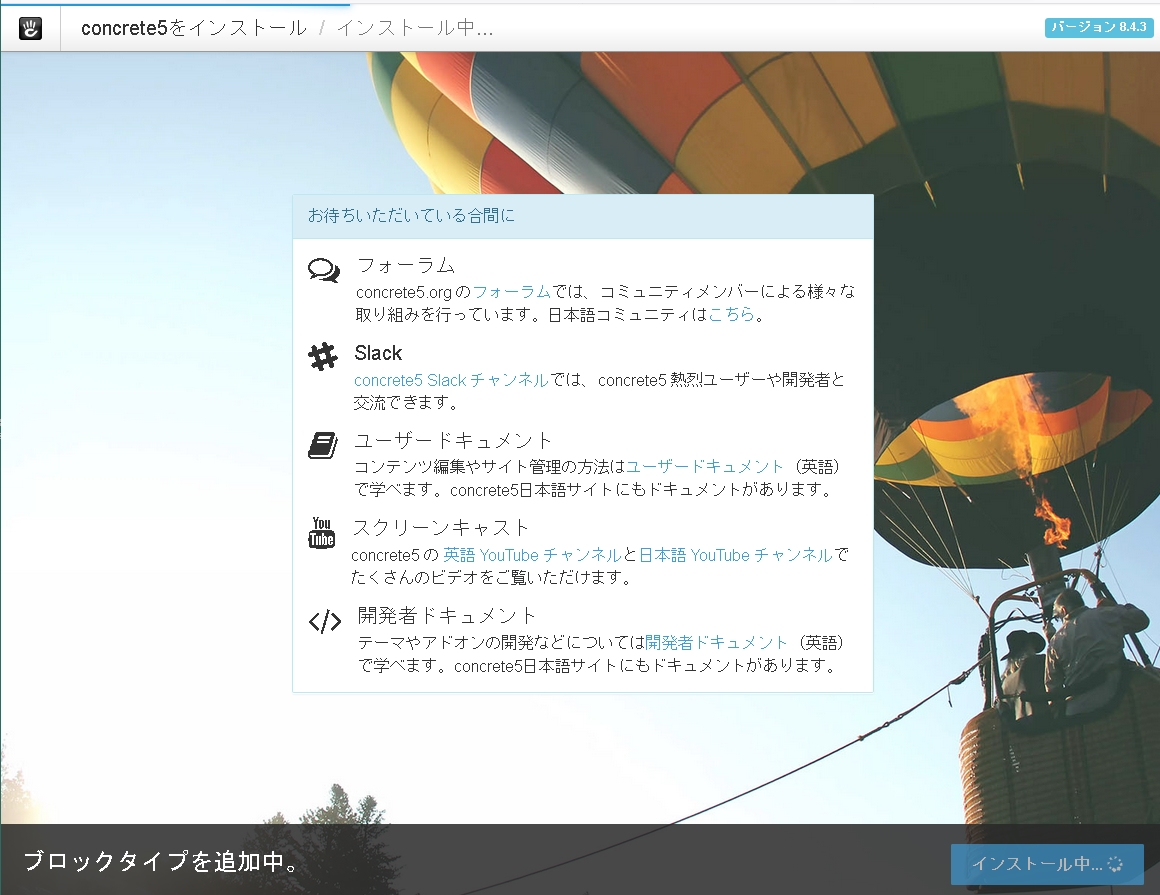1160x895 pixels.
Task: Open the 日本語 YouTube チャンネル link
Action: [736, 555]
